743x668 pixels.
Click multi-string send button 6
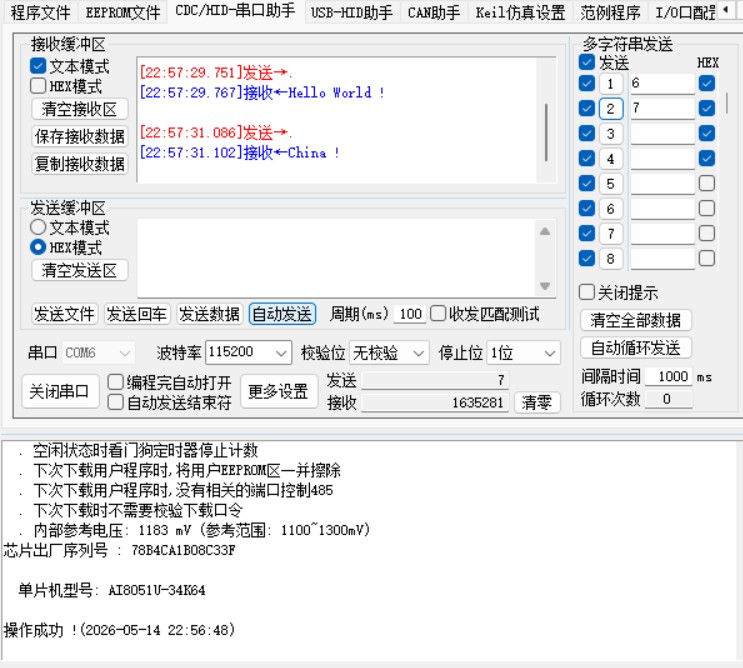pos(610,209)
